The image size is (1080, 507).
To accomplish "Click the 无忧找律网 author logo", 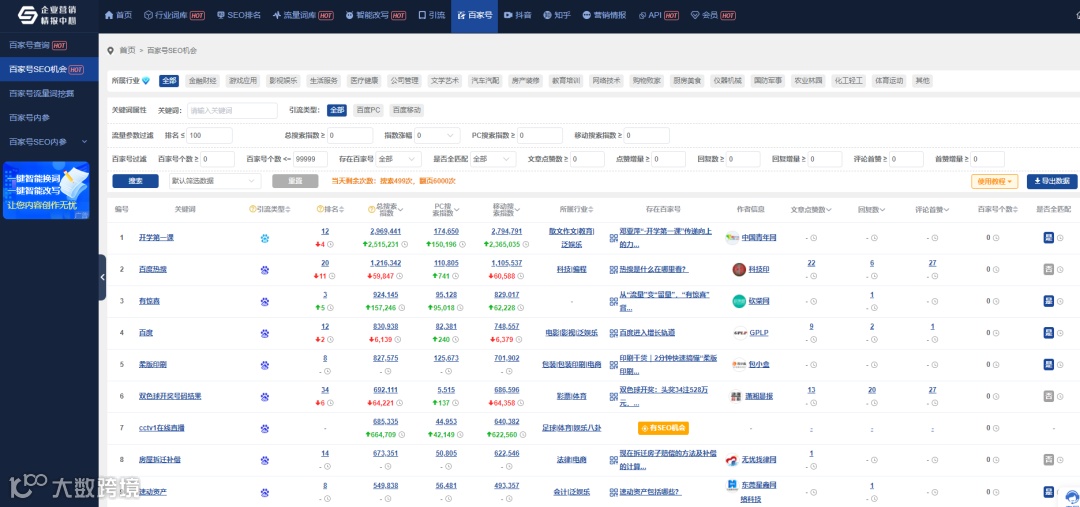I will pos(732,459).
